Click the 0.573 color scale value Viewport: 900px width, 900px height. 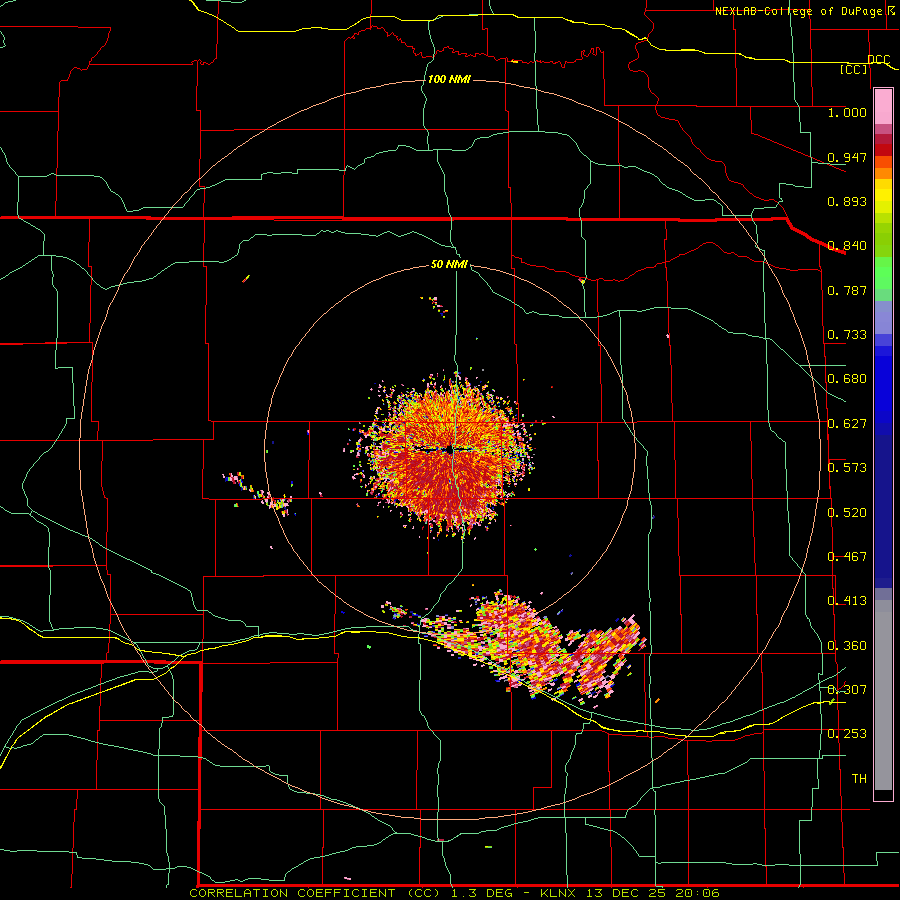847,468
